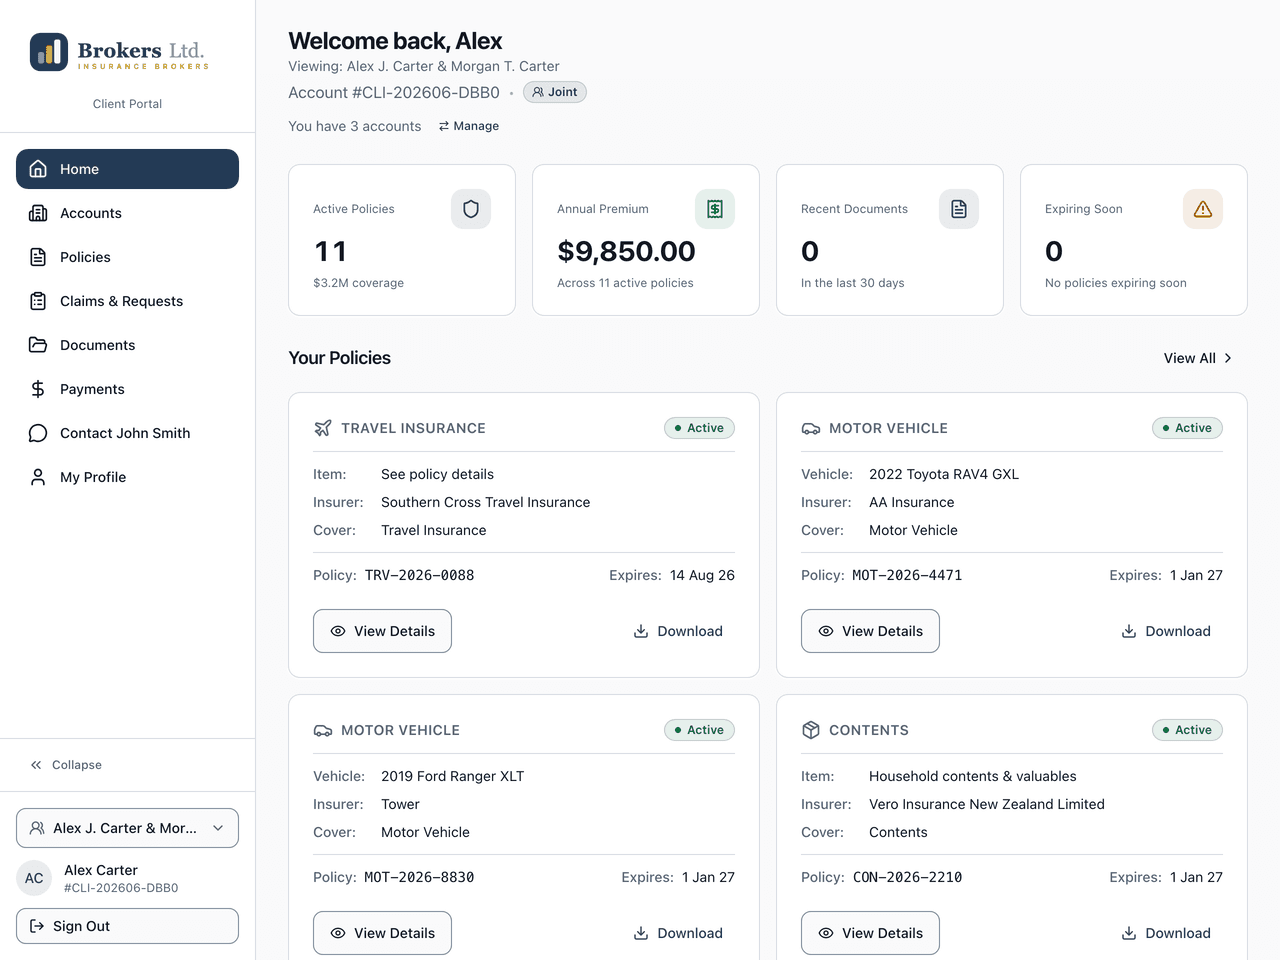Open My Profile page

(127, 477)
